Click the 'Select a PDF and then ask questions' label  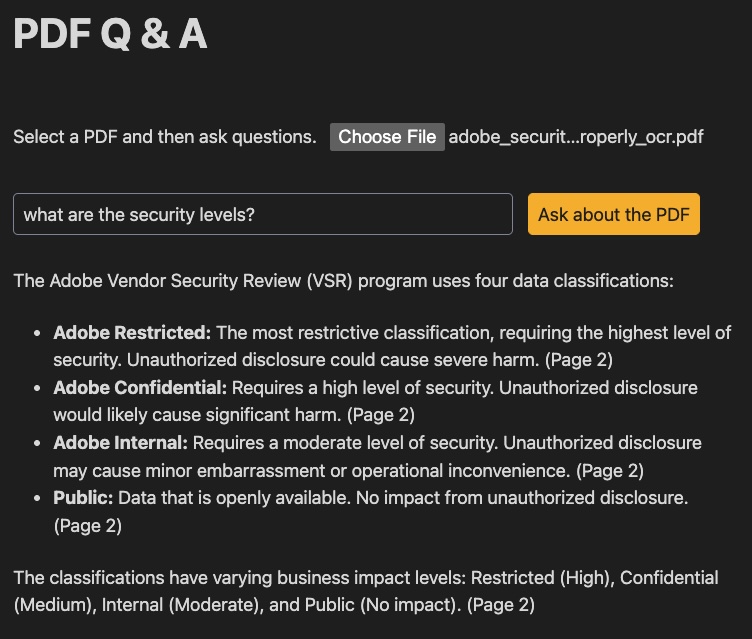(165, 137)
